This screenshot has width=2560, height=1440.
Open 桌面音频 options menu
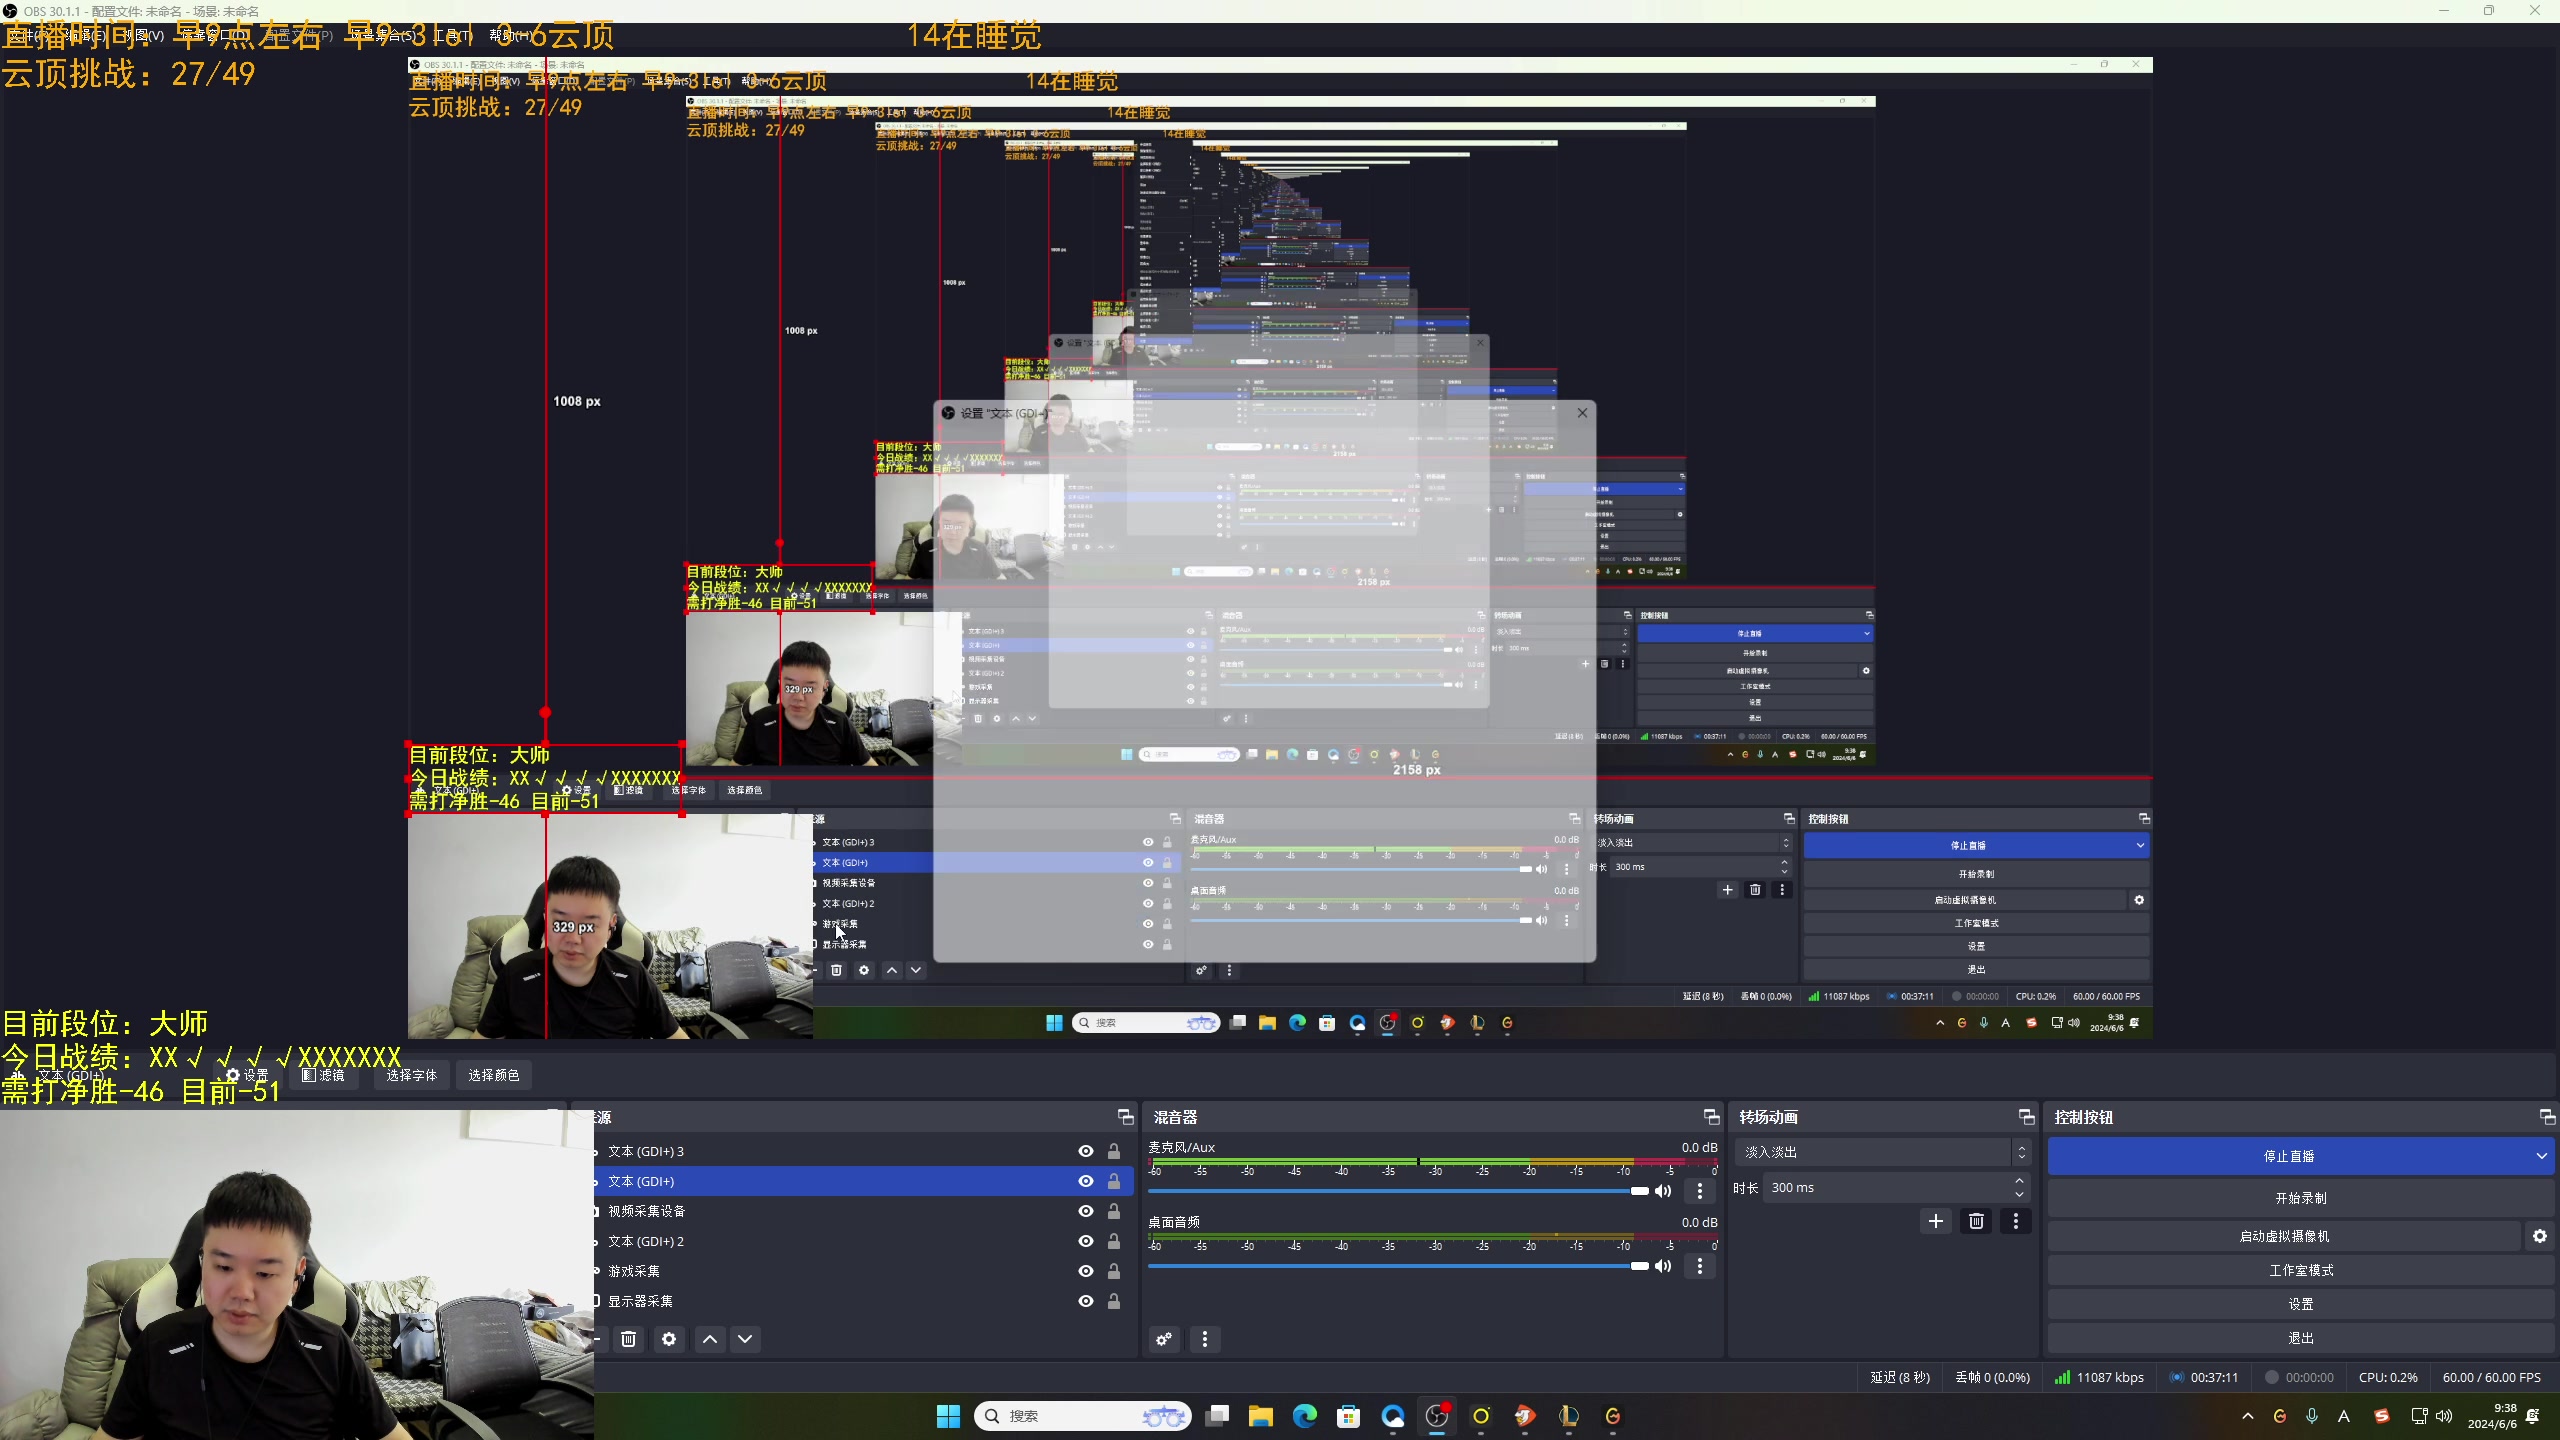click(x=1700, y=1266)
